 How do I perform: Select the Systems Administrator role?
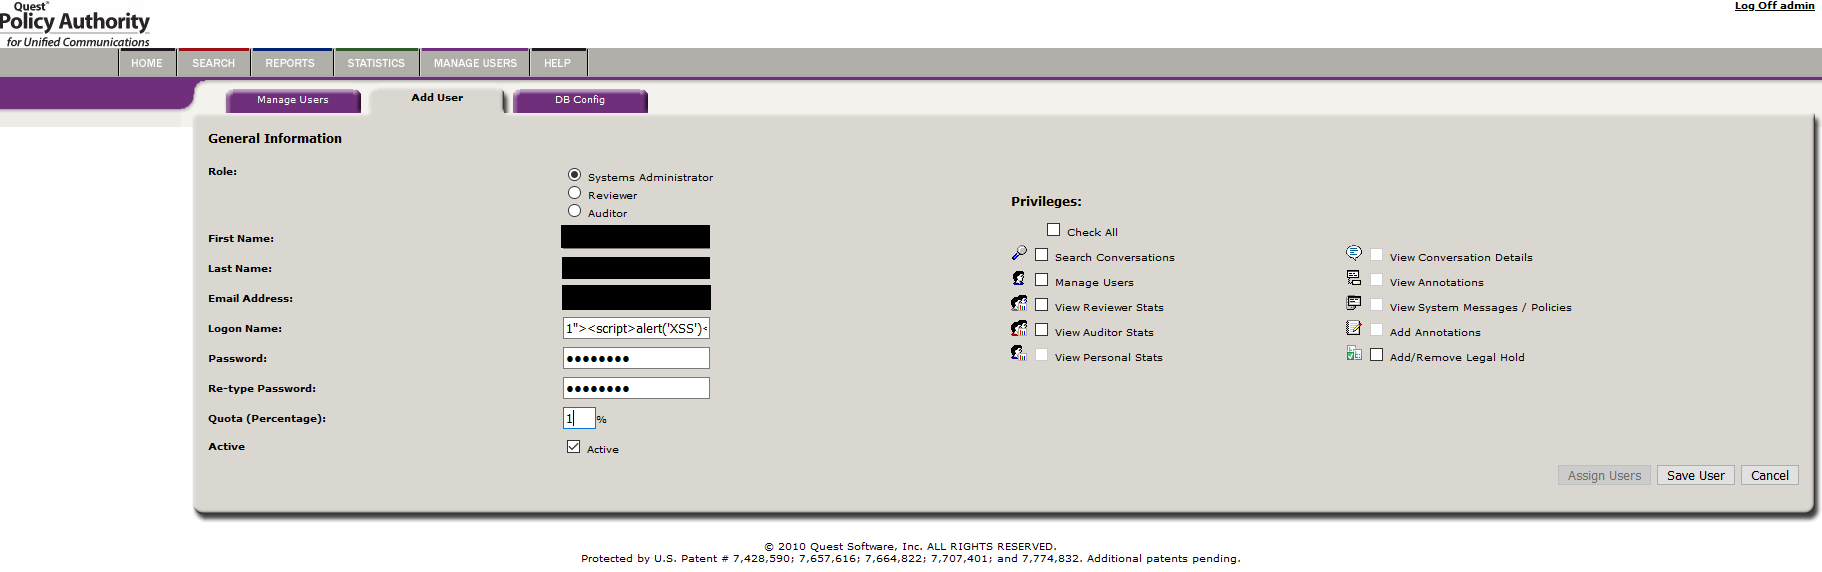[x=574, y=175]
